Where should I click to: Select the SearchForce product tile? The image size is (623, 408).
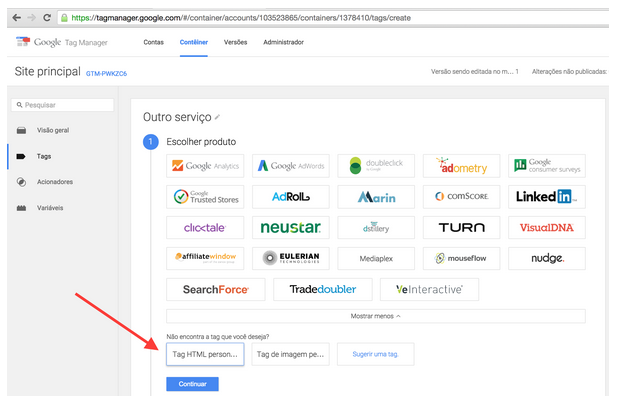coord(216,290)
